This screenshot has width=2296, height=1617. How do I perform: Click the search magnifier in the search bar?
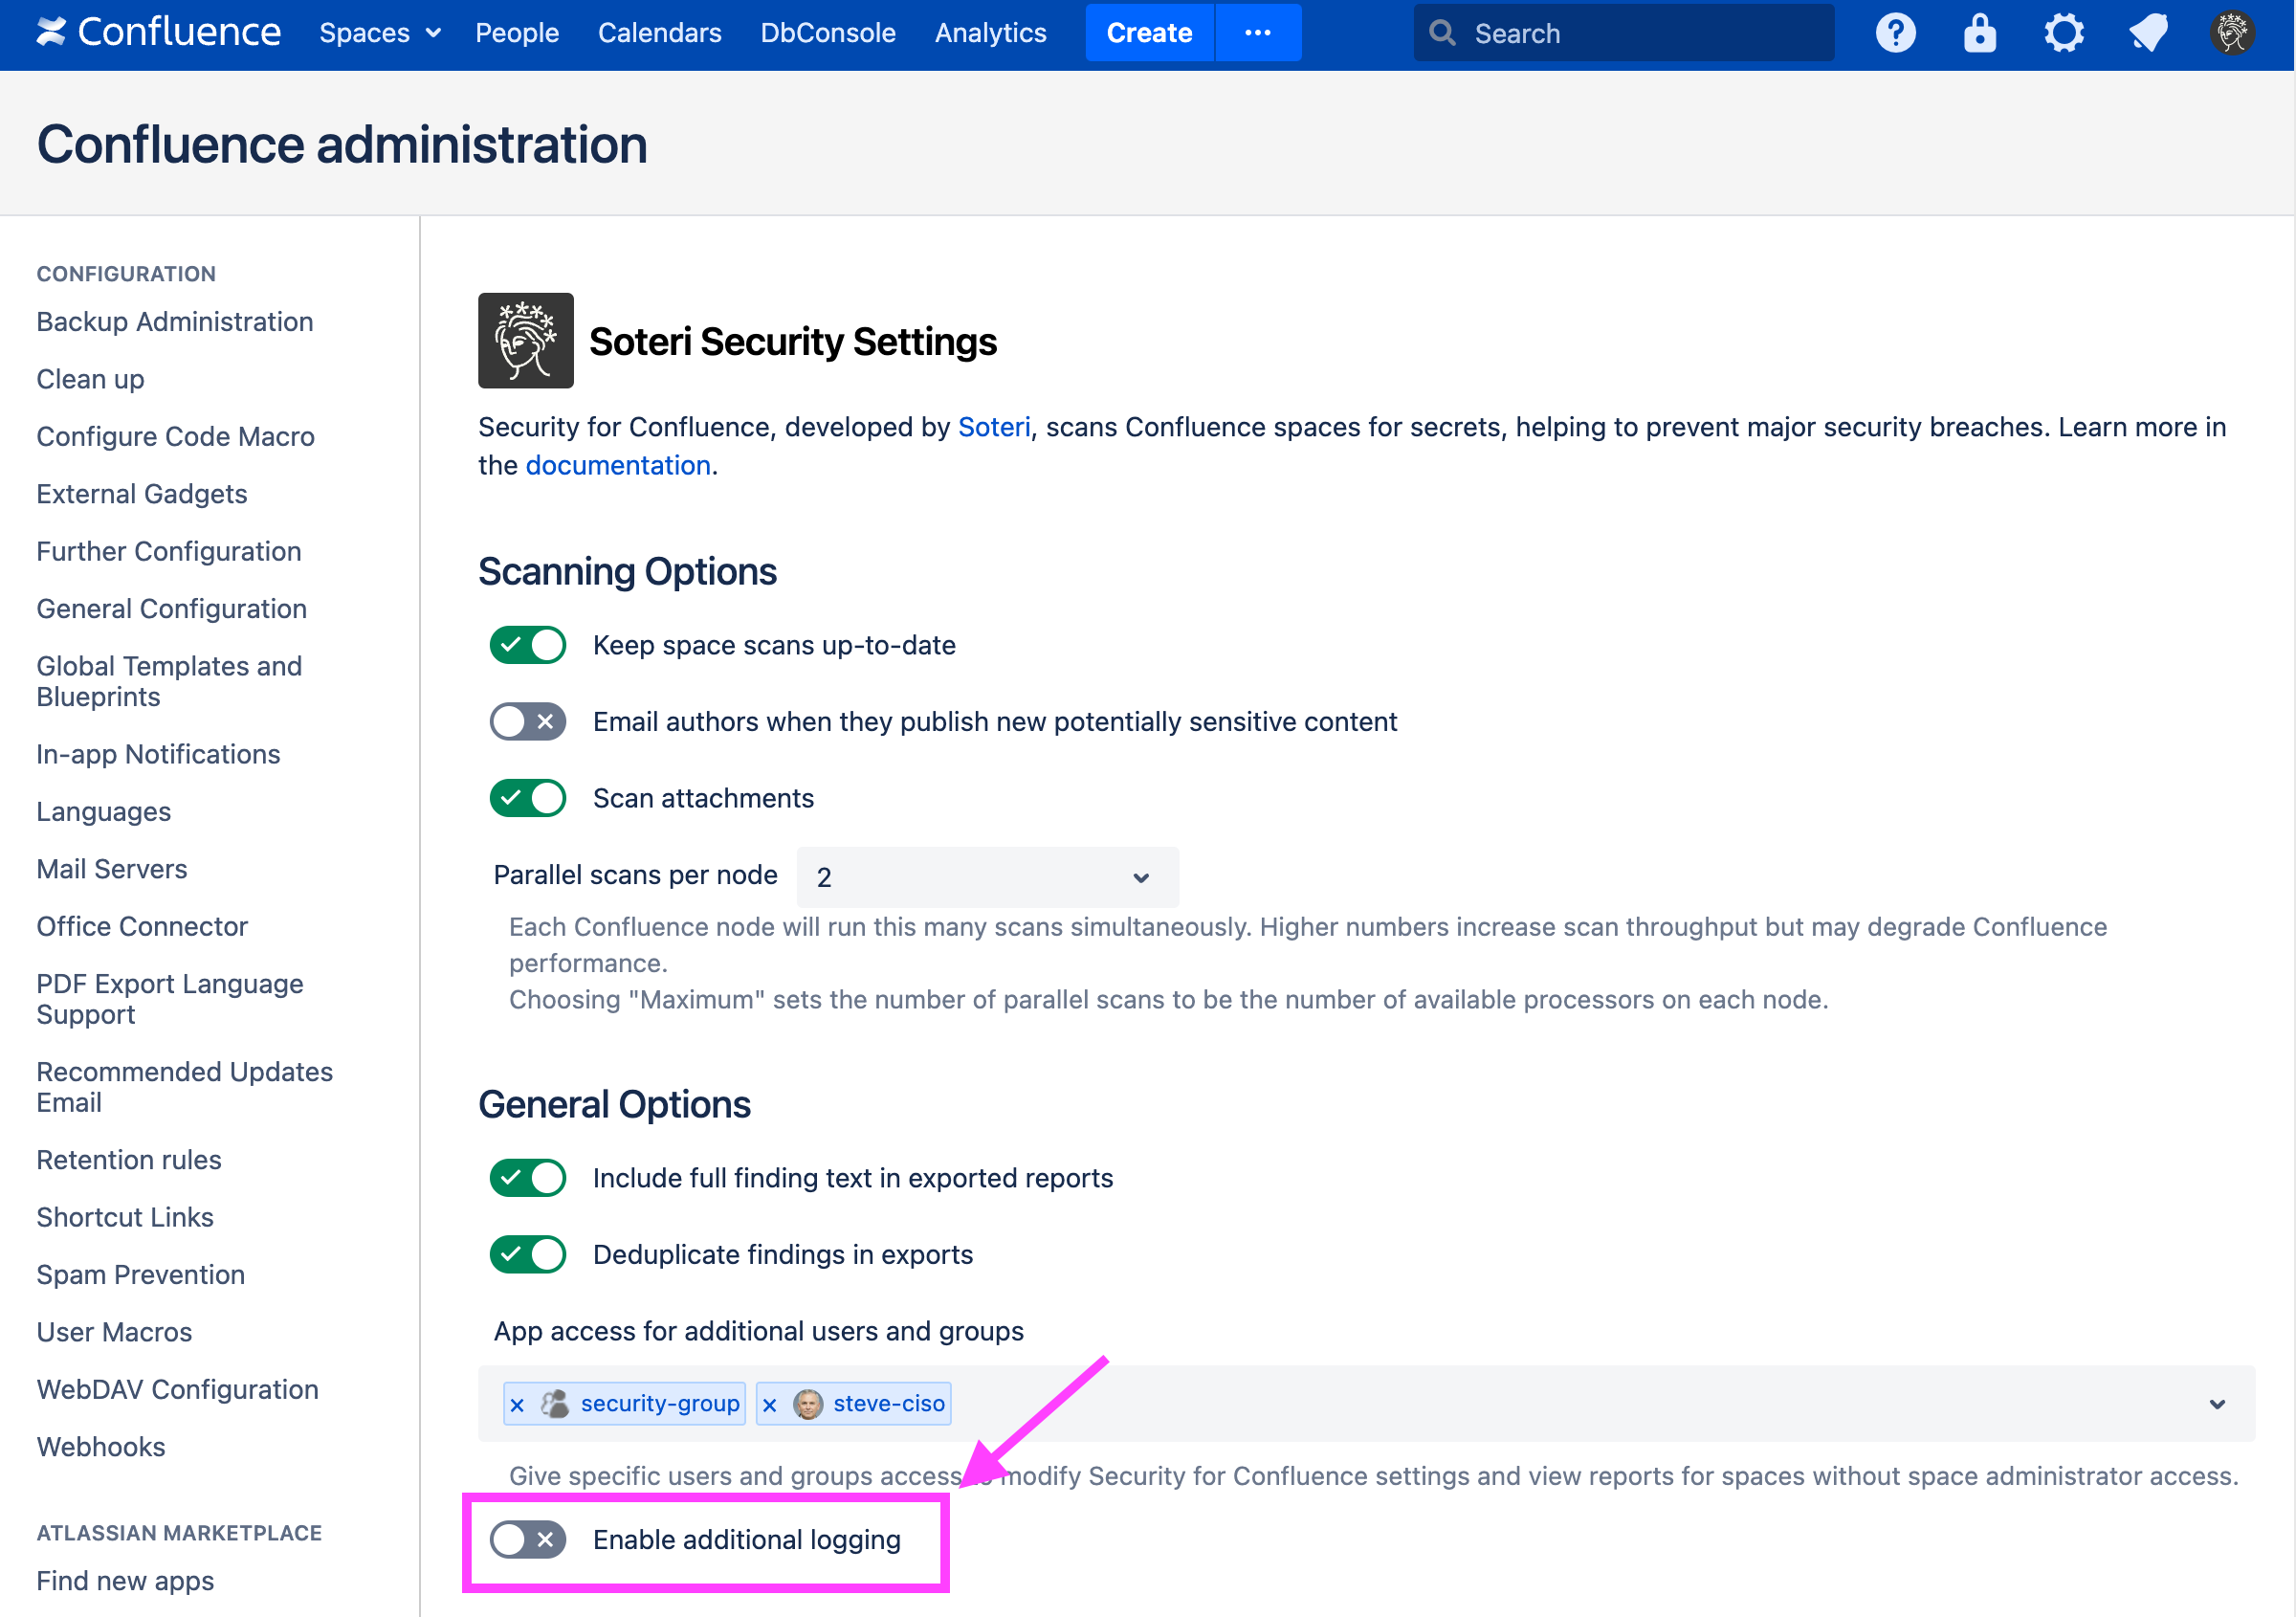[1441, 33]
